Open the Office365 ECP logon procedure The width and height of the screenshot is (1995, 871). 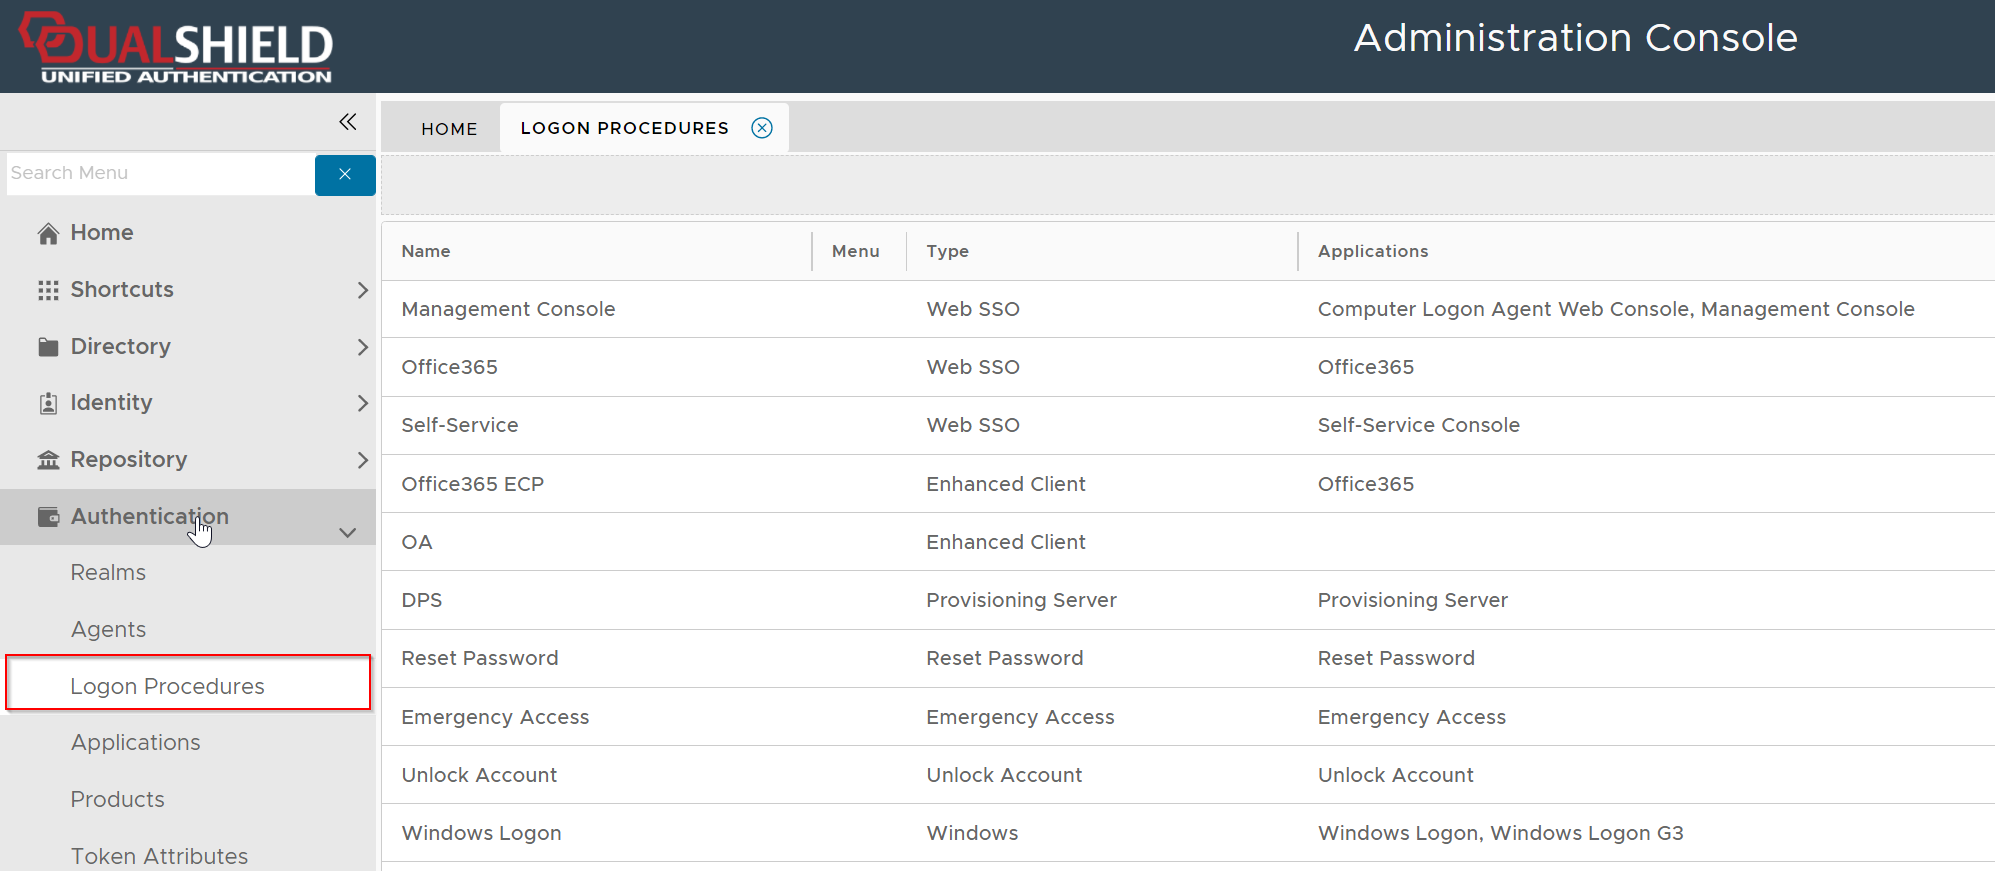(472, 484)
